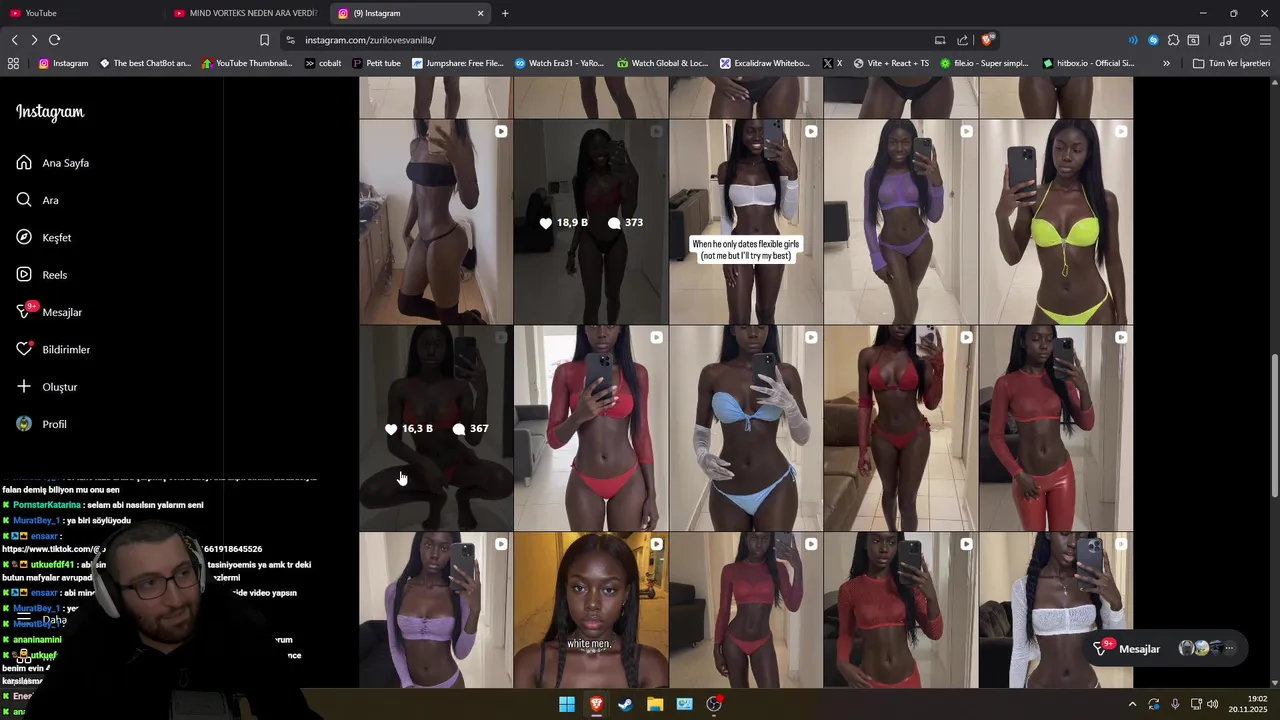Open the site information icon before the URL
The width and height of the screenshot is (1280, 720).
pyautogui.click(x=290, y=40)
